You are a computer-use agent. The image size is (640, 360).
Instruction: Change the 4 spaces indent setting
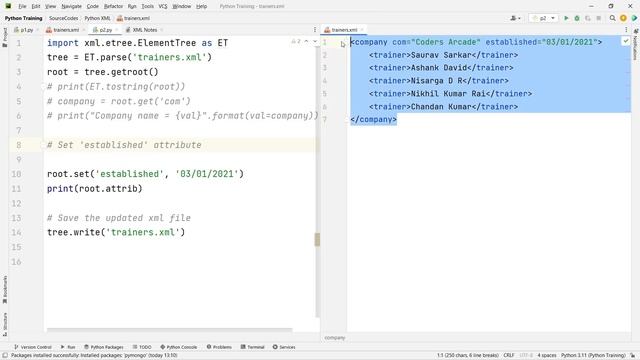(547, 356)
